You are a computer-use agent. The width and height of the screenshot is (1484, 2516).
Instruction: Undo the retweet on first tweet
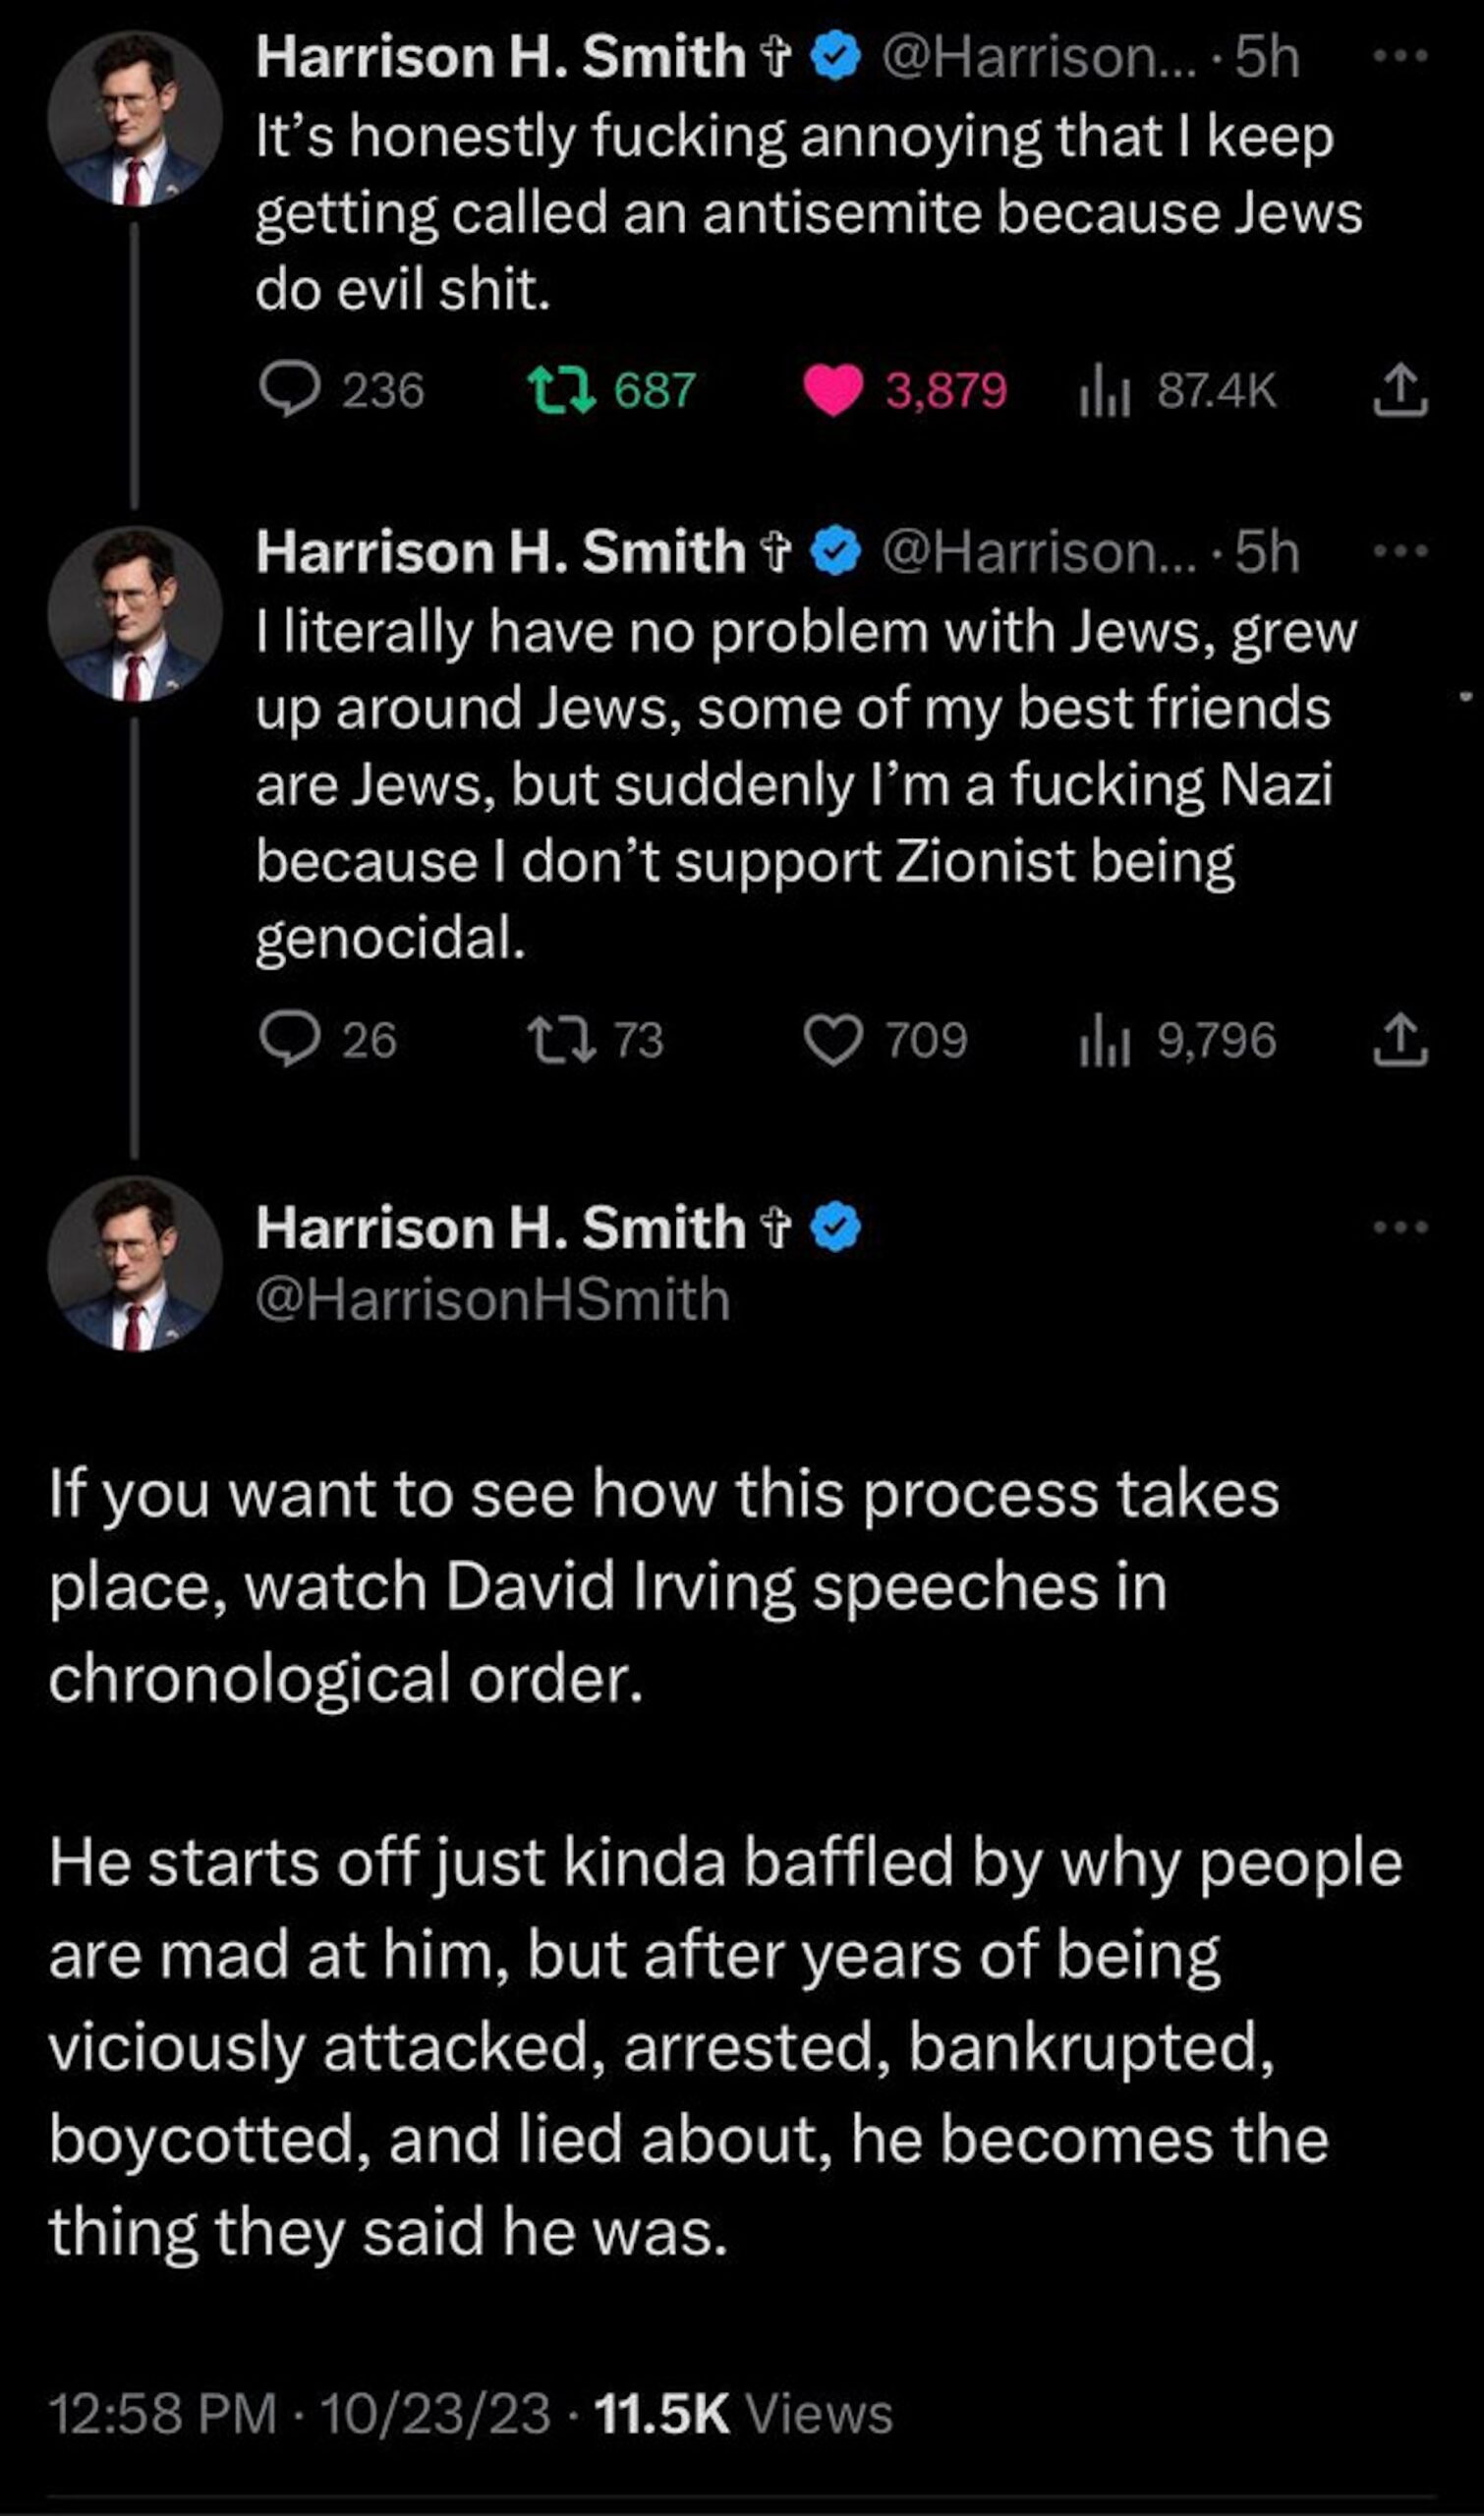tap(561, 389)
